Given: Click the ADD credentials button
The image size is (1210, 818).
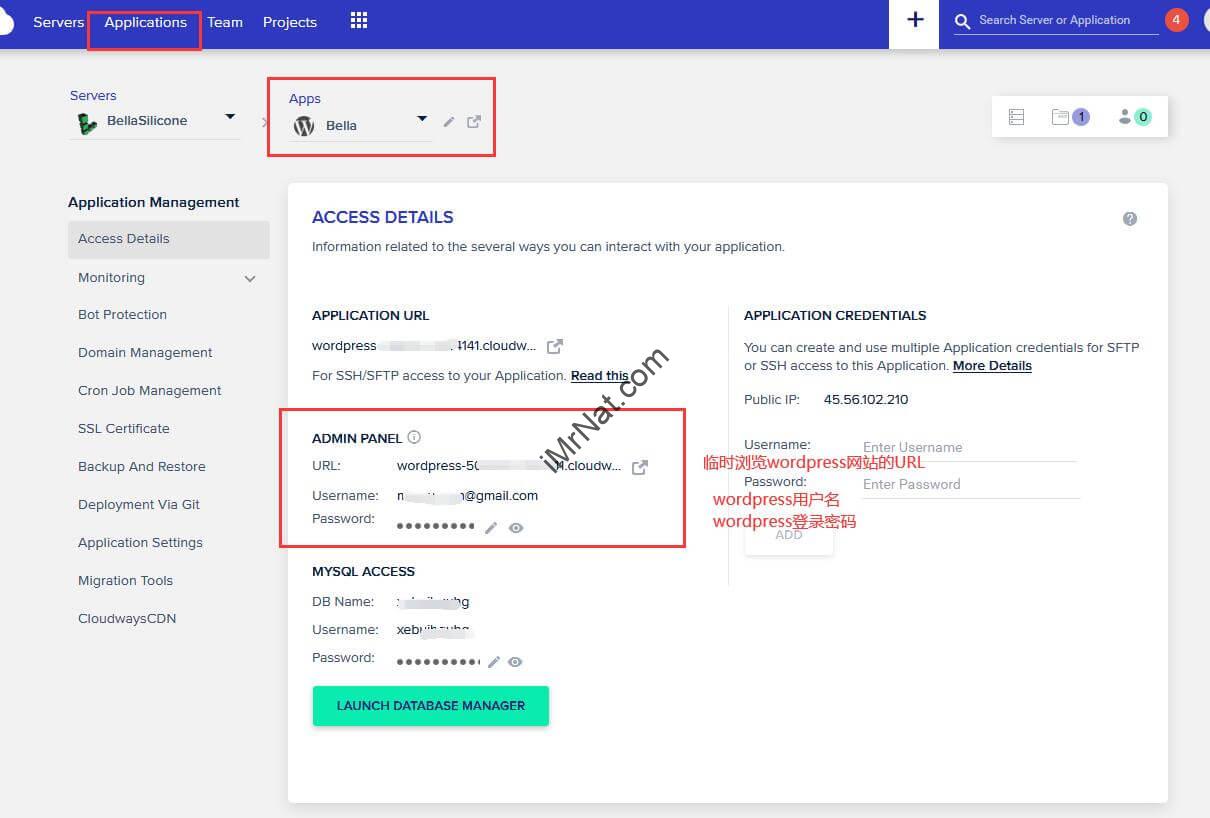Looking at the screenshot, I should point(789,535).
